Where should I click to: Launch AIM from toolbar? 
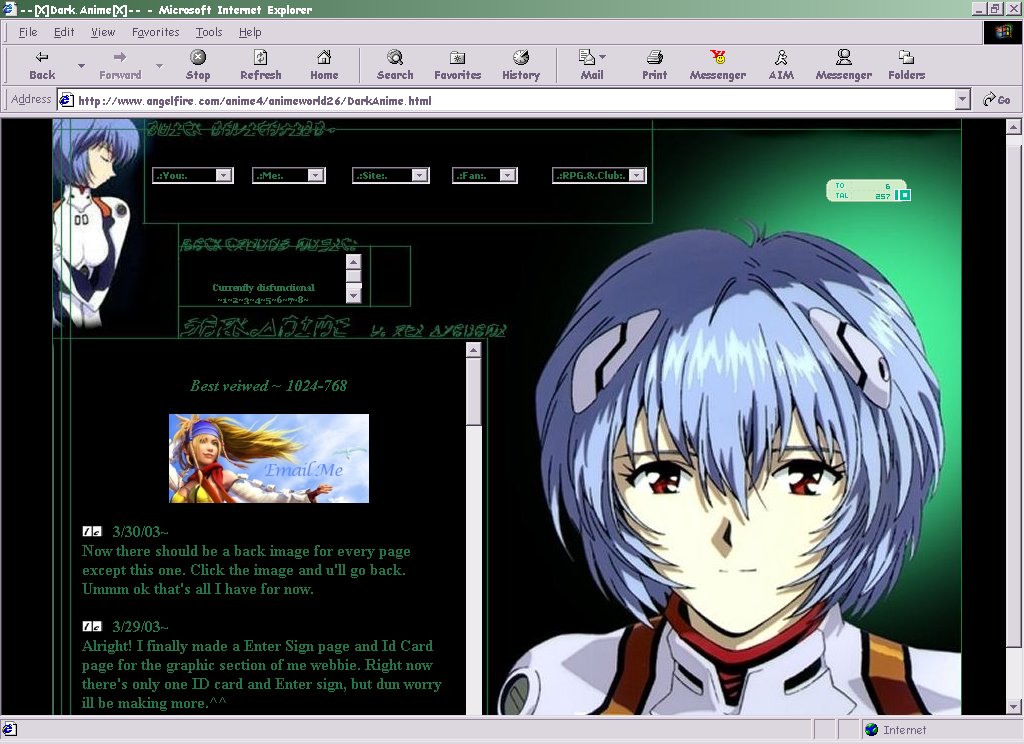[x=781, y=58]
